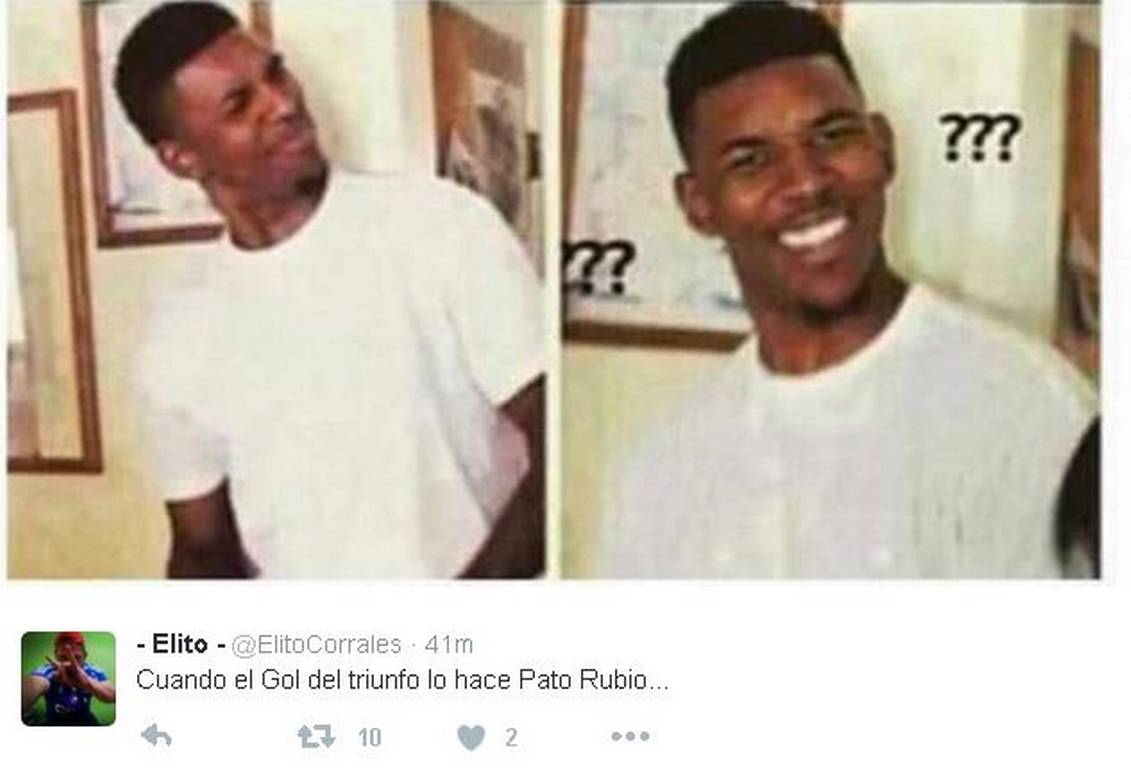The height and width of the screenshot is (768, 1131).
Task: Retweet the post using the retweet icon
Action: pos(316,736)
